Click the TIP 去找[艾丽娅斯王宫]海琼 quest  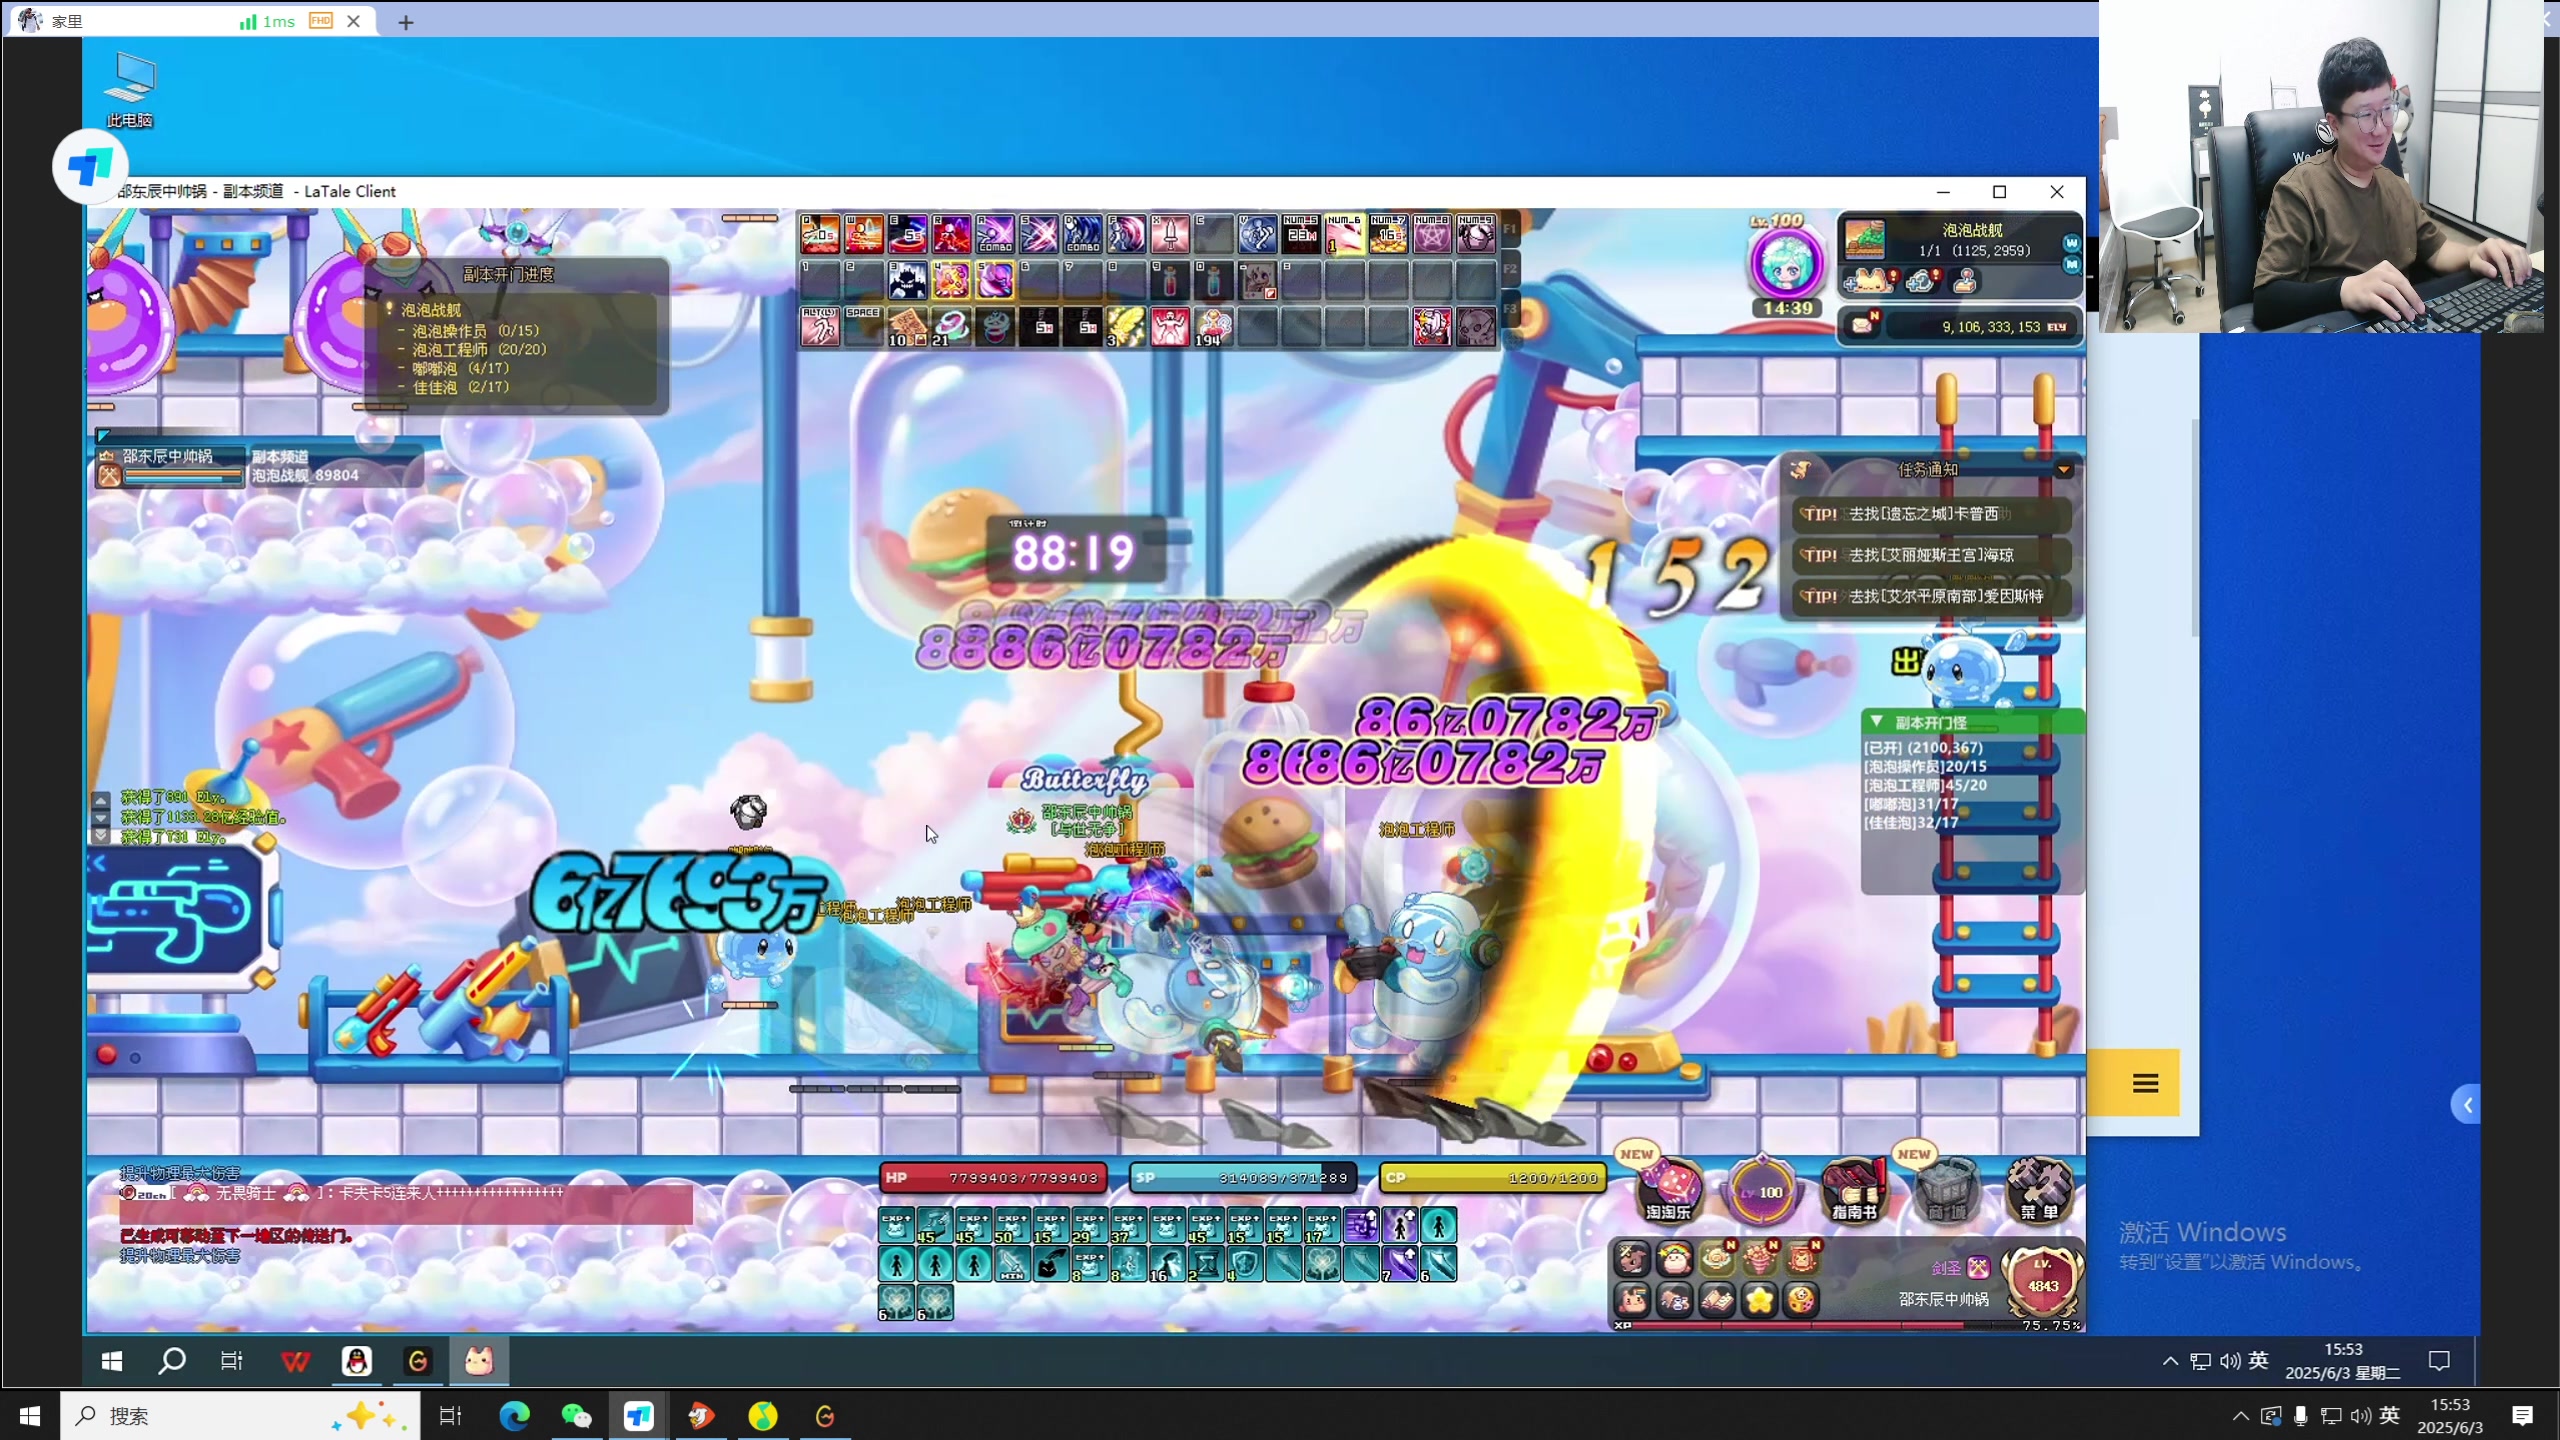[1930, 555]
